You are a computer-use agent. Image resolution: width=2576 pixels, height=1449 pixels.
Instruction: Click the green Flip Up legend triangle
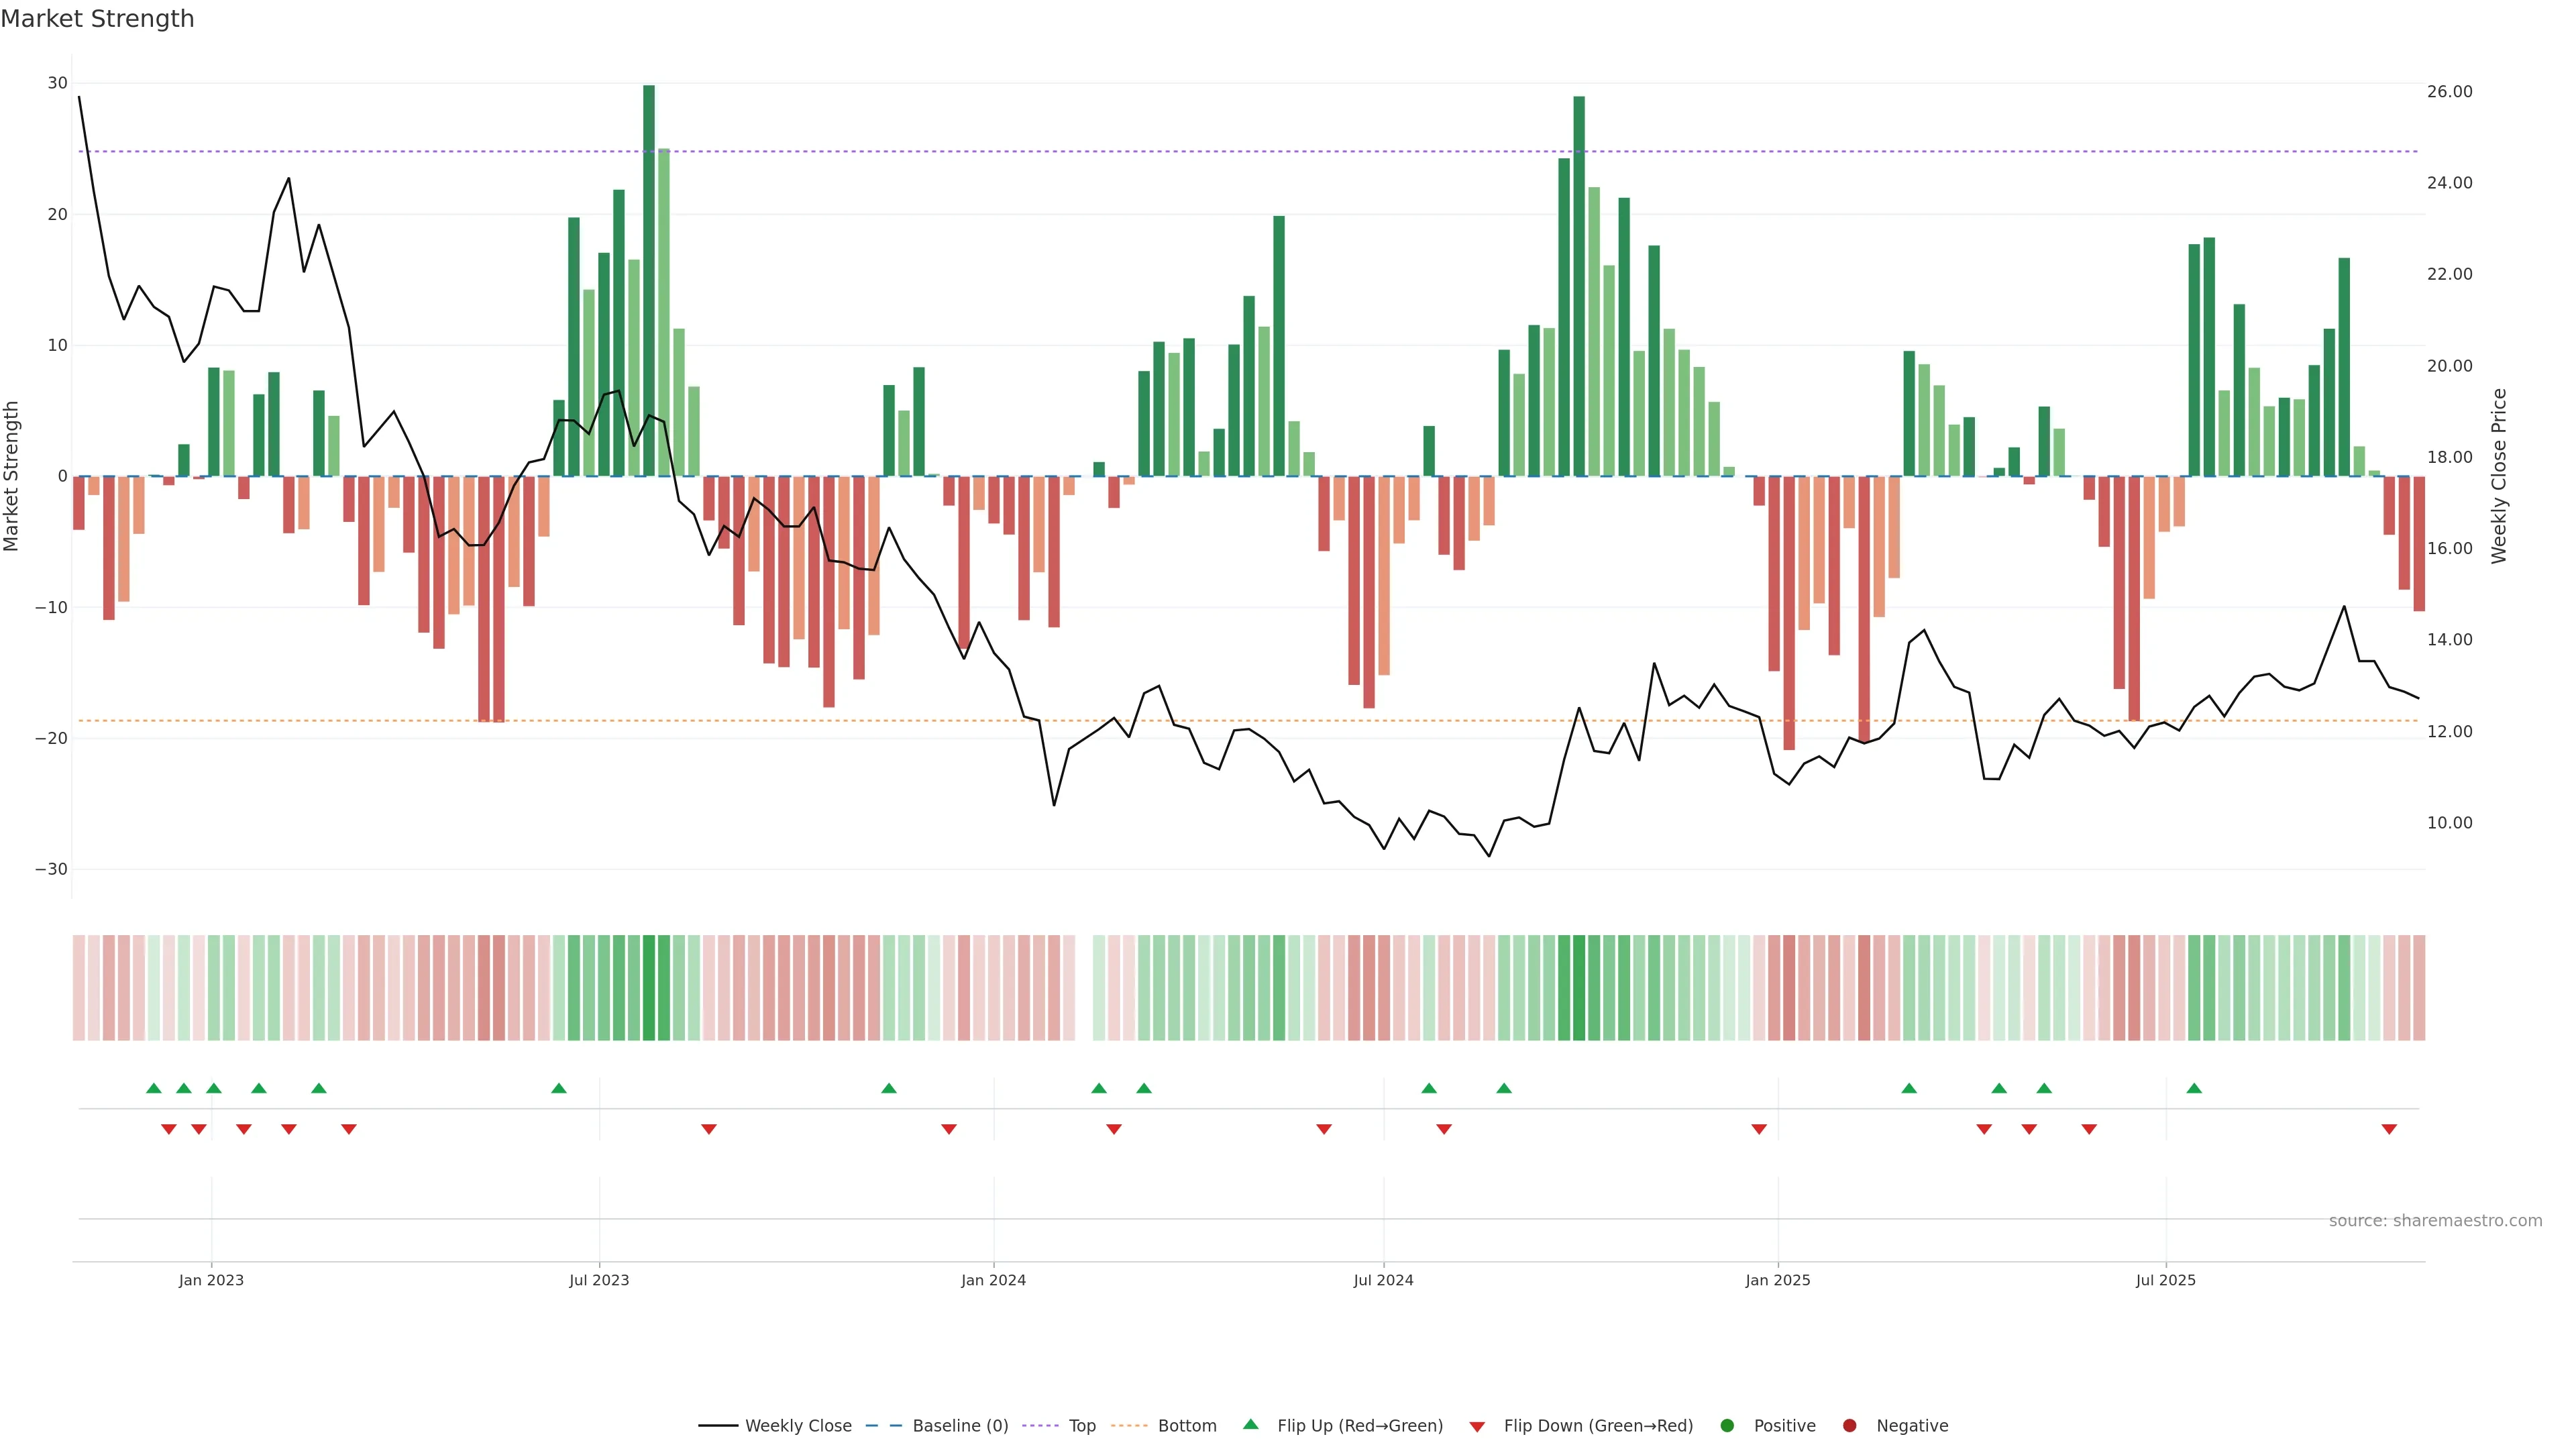click(x=1250, y=1424)
